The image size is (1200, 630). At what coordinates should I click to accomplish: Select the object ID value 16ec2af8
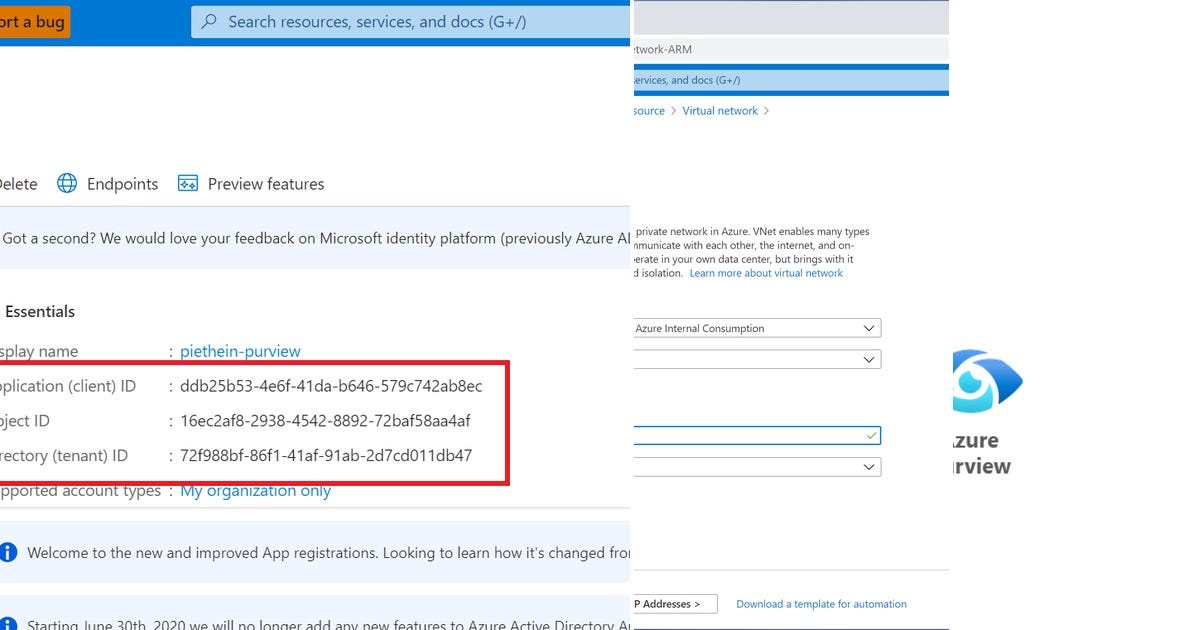325,421
